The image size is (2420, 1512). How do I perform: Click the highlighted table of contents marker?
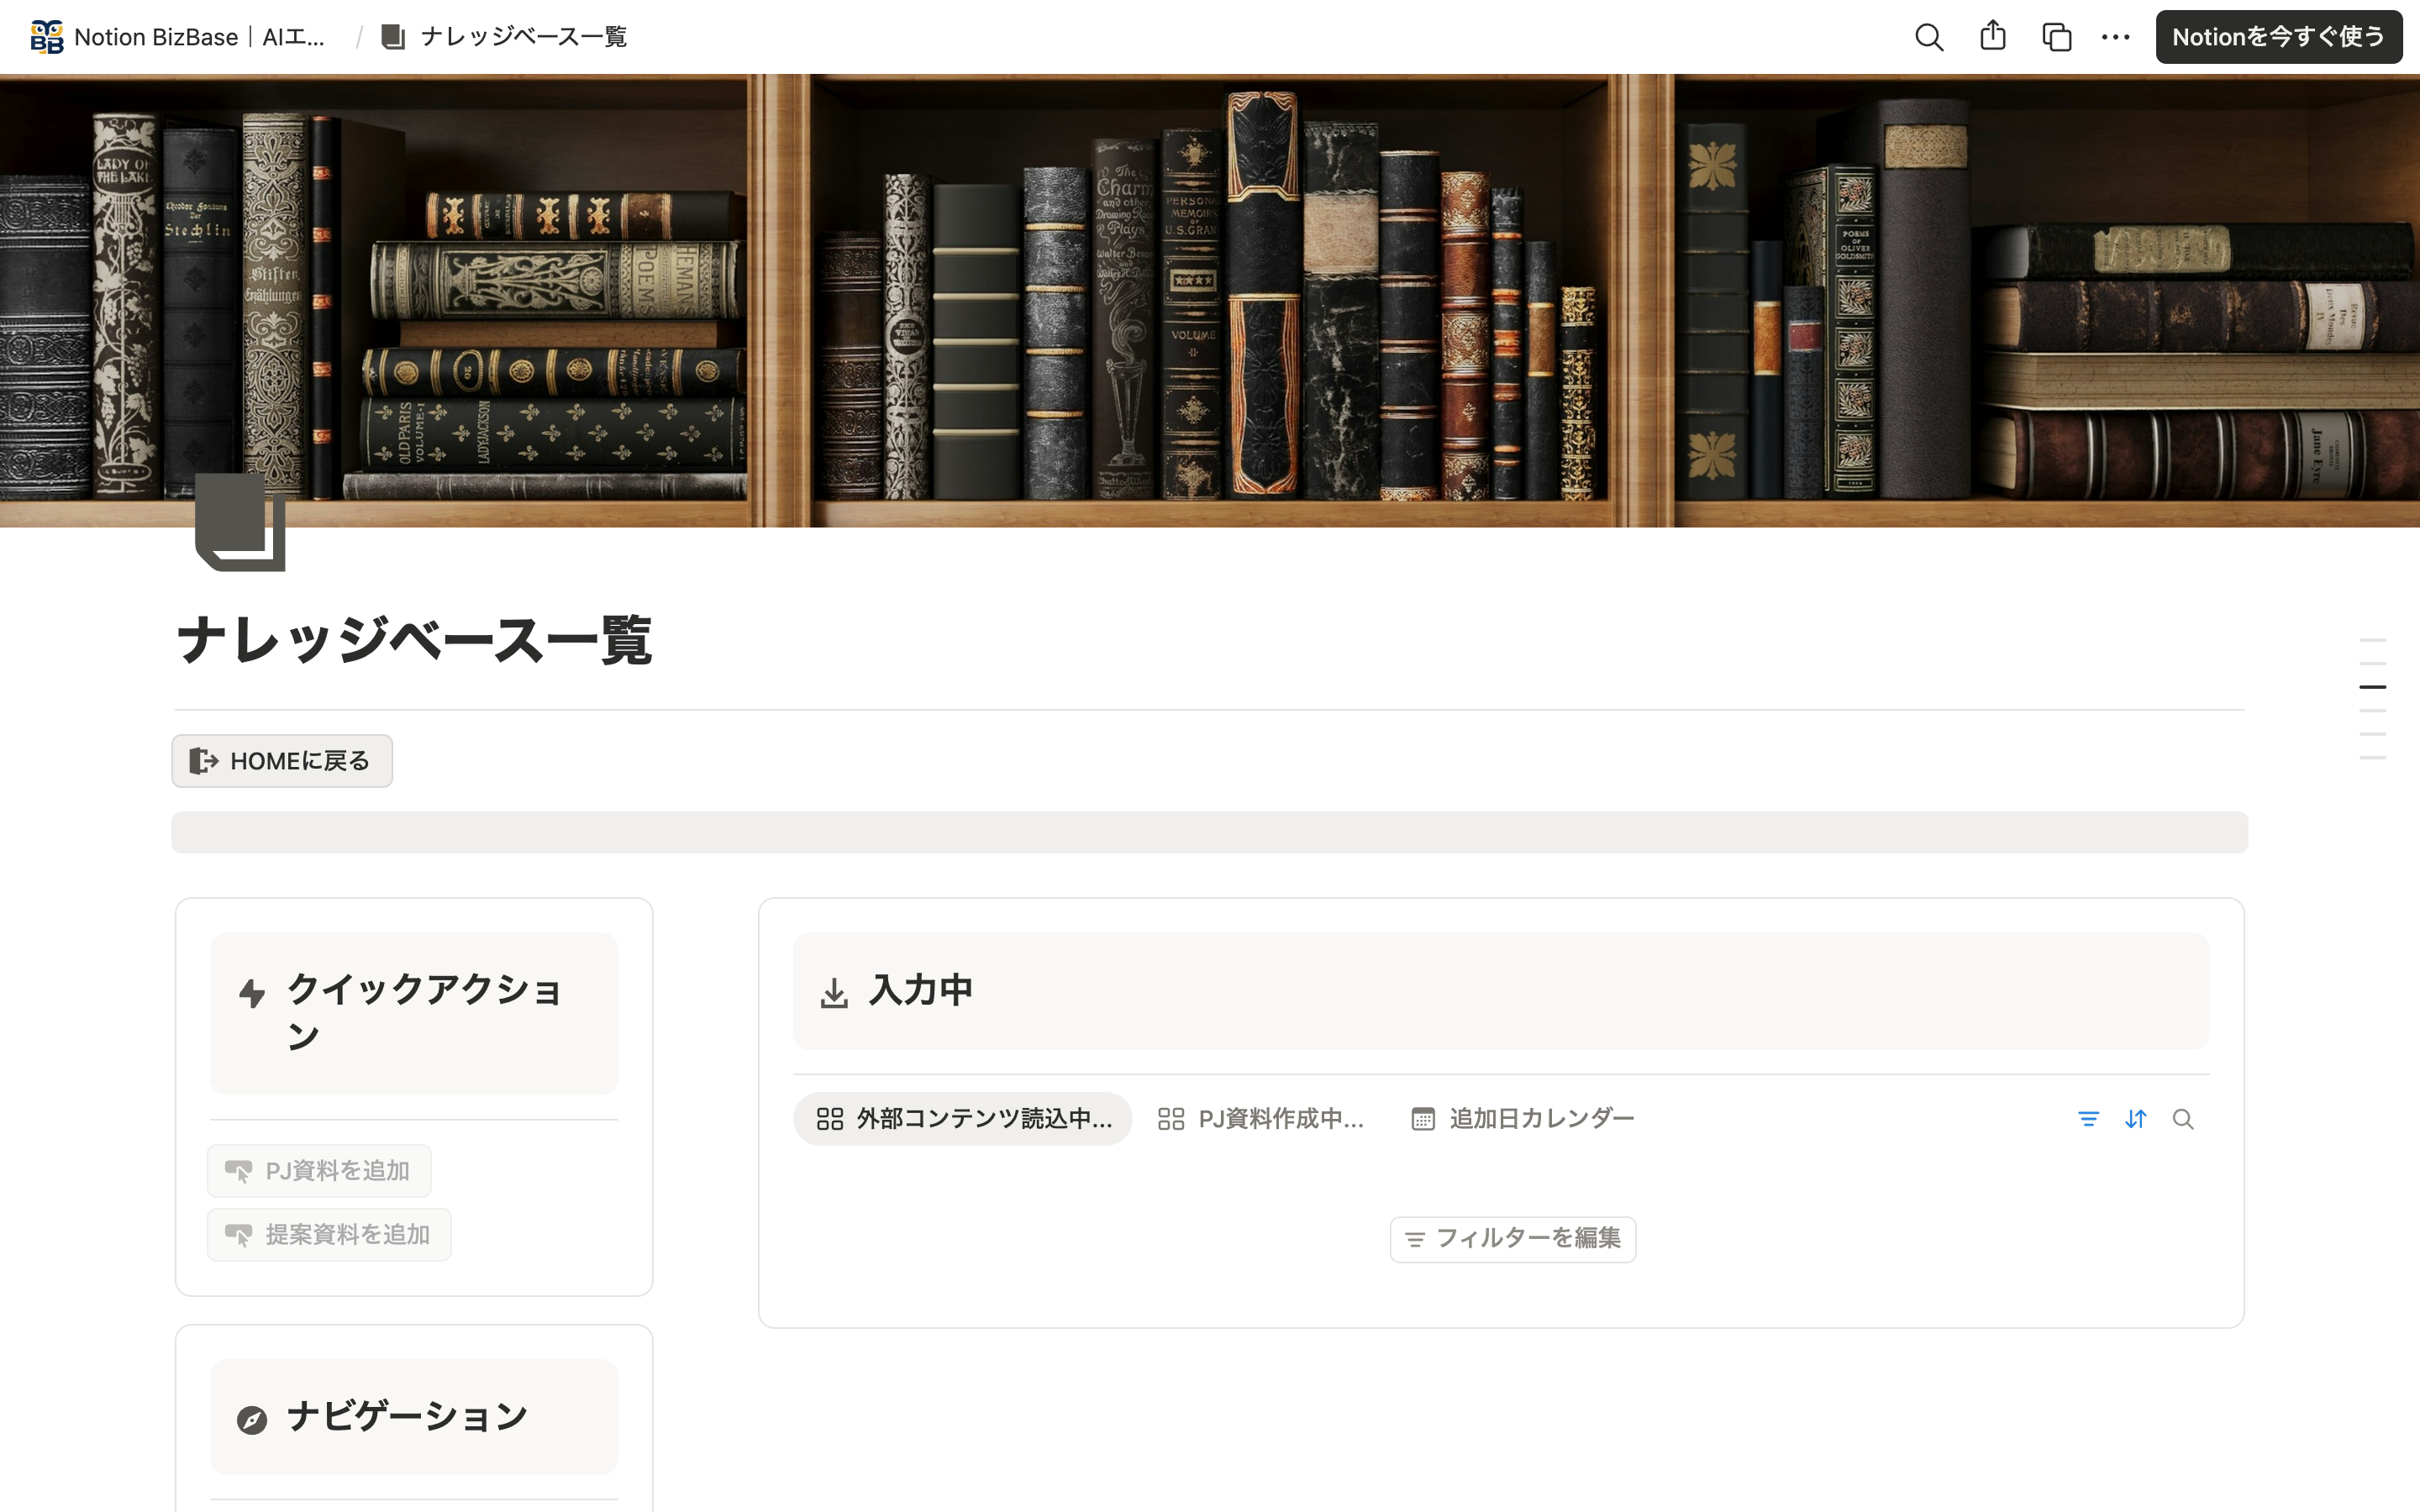pos(2372,687)
